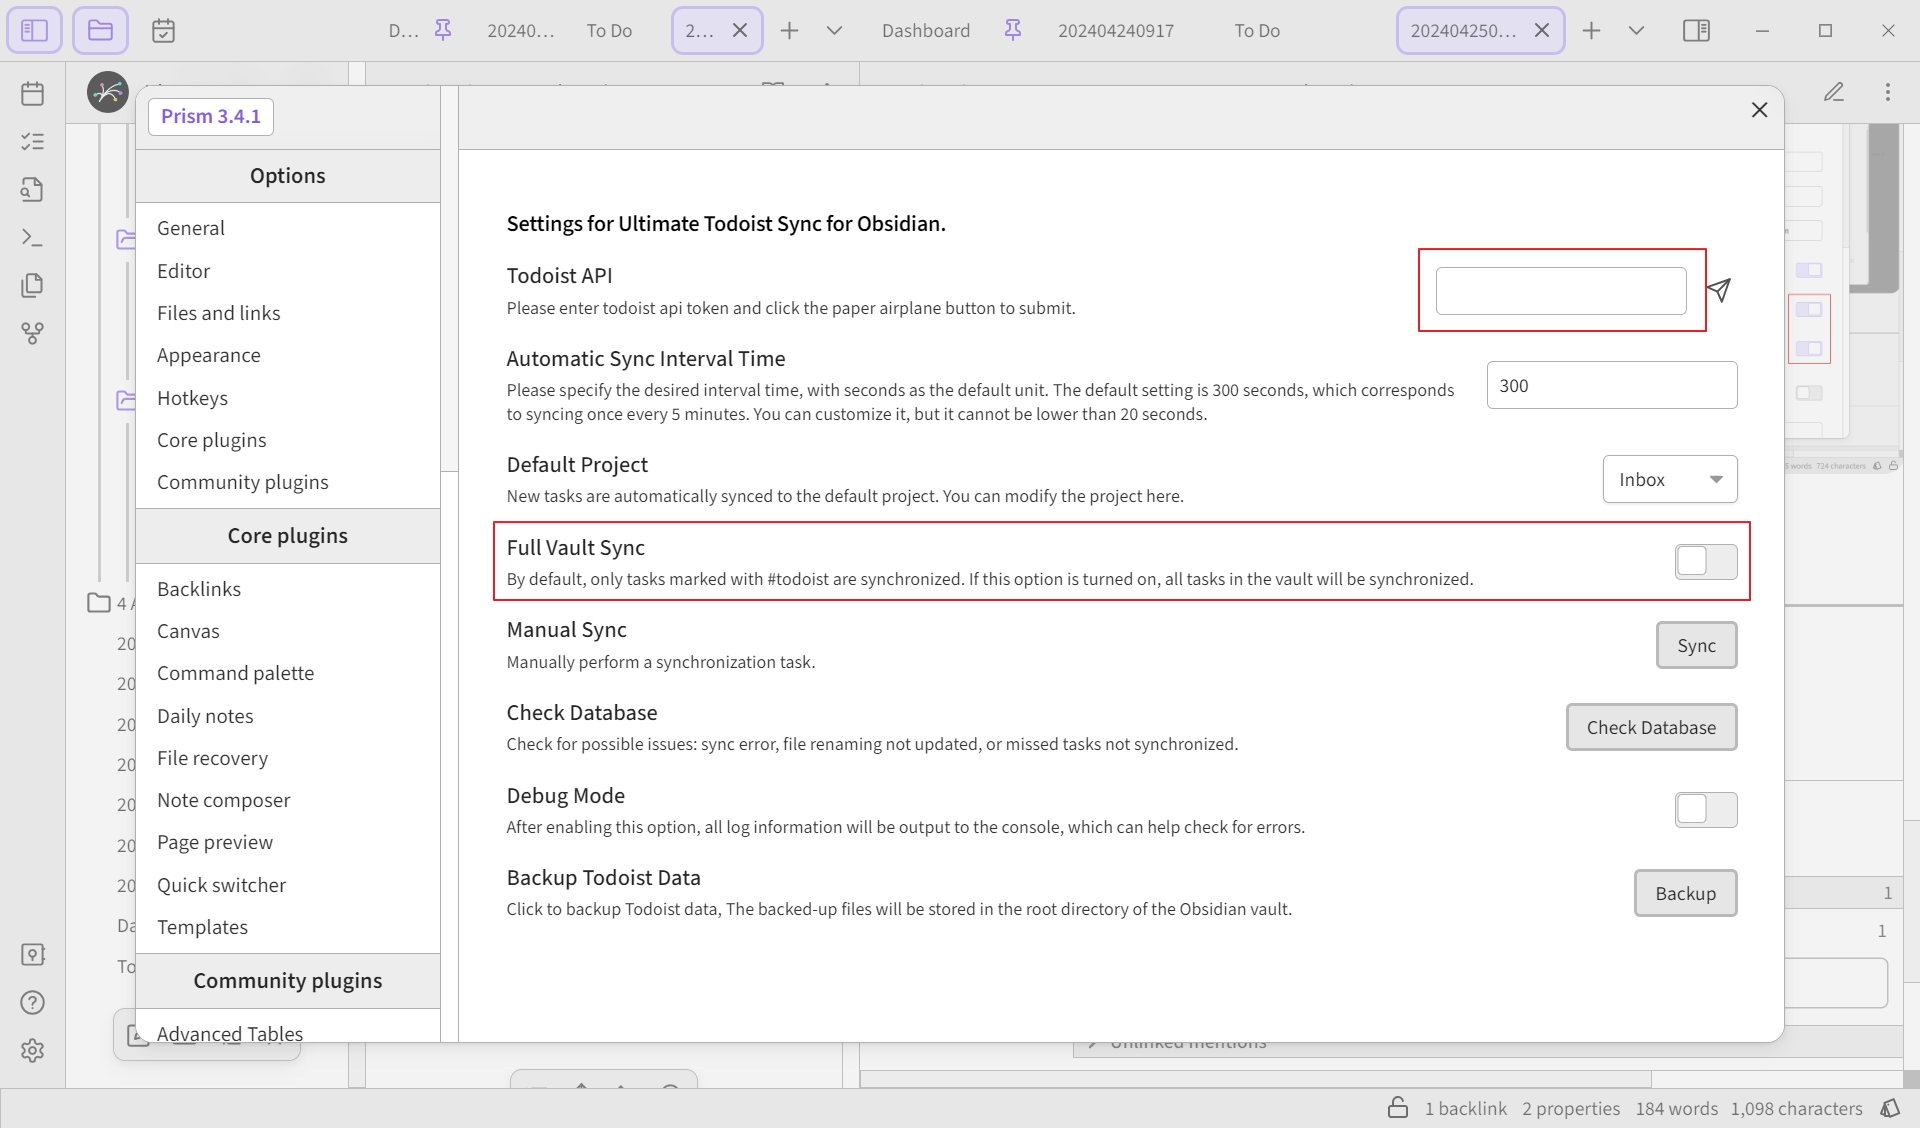This screenshot has height=1128, width=1920.
Task: Open the settings gear icon
Action: coord(33,1050)
